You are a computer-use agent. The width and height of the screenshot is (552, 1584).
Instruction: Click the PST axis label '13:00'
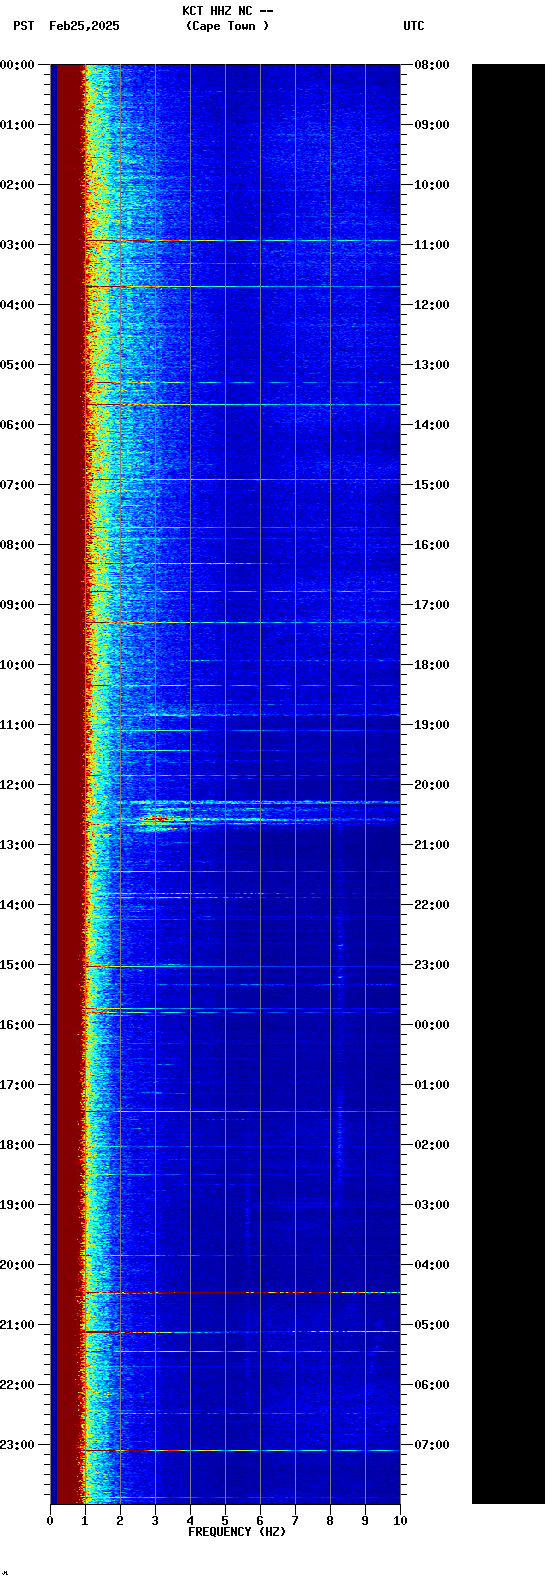click(x=18, y=845)
